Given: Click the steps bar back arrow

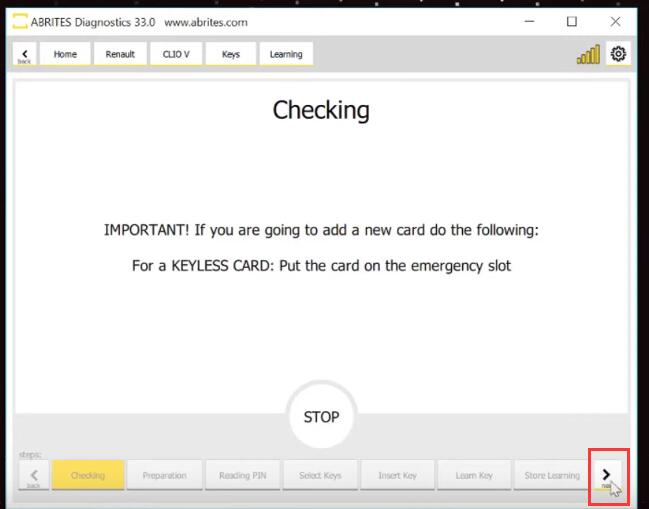Looking at the screenshot, I should pos(33,475).
